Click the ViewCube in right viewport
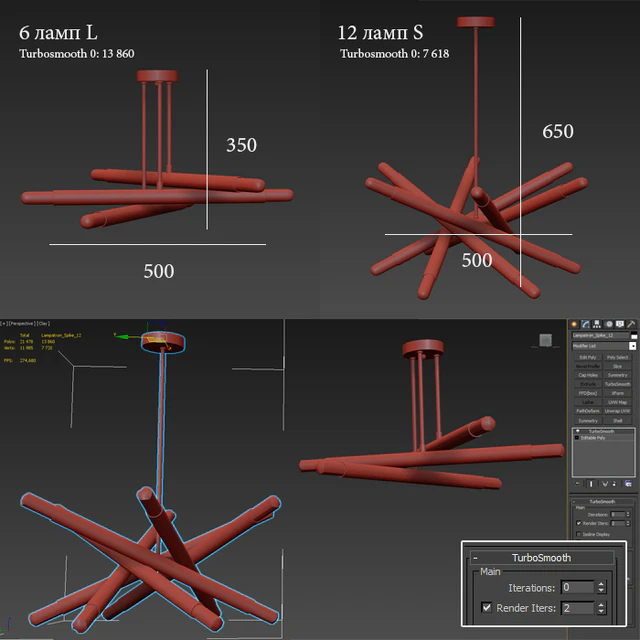 point(546,340)
